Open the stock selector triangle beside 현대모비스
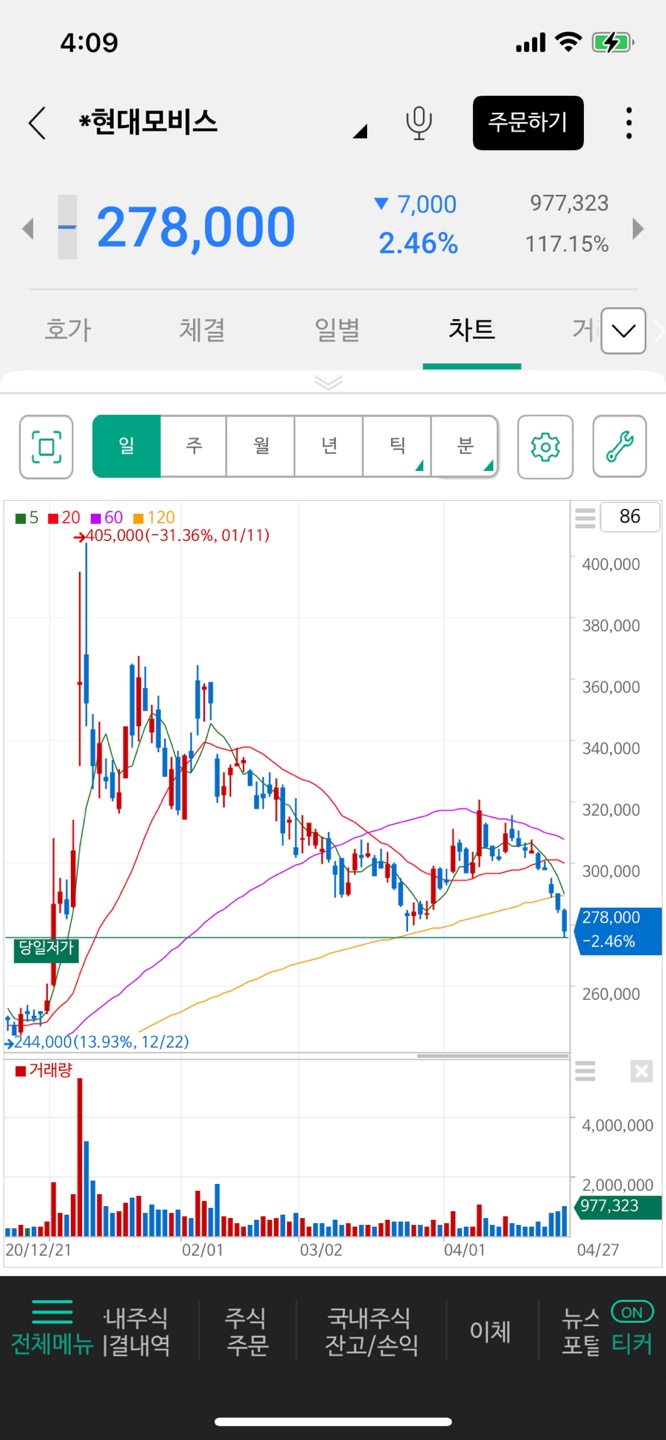Screen dimensions: 666x1440 tap(361, 131)
